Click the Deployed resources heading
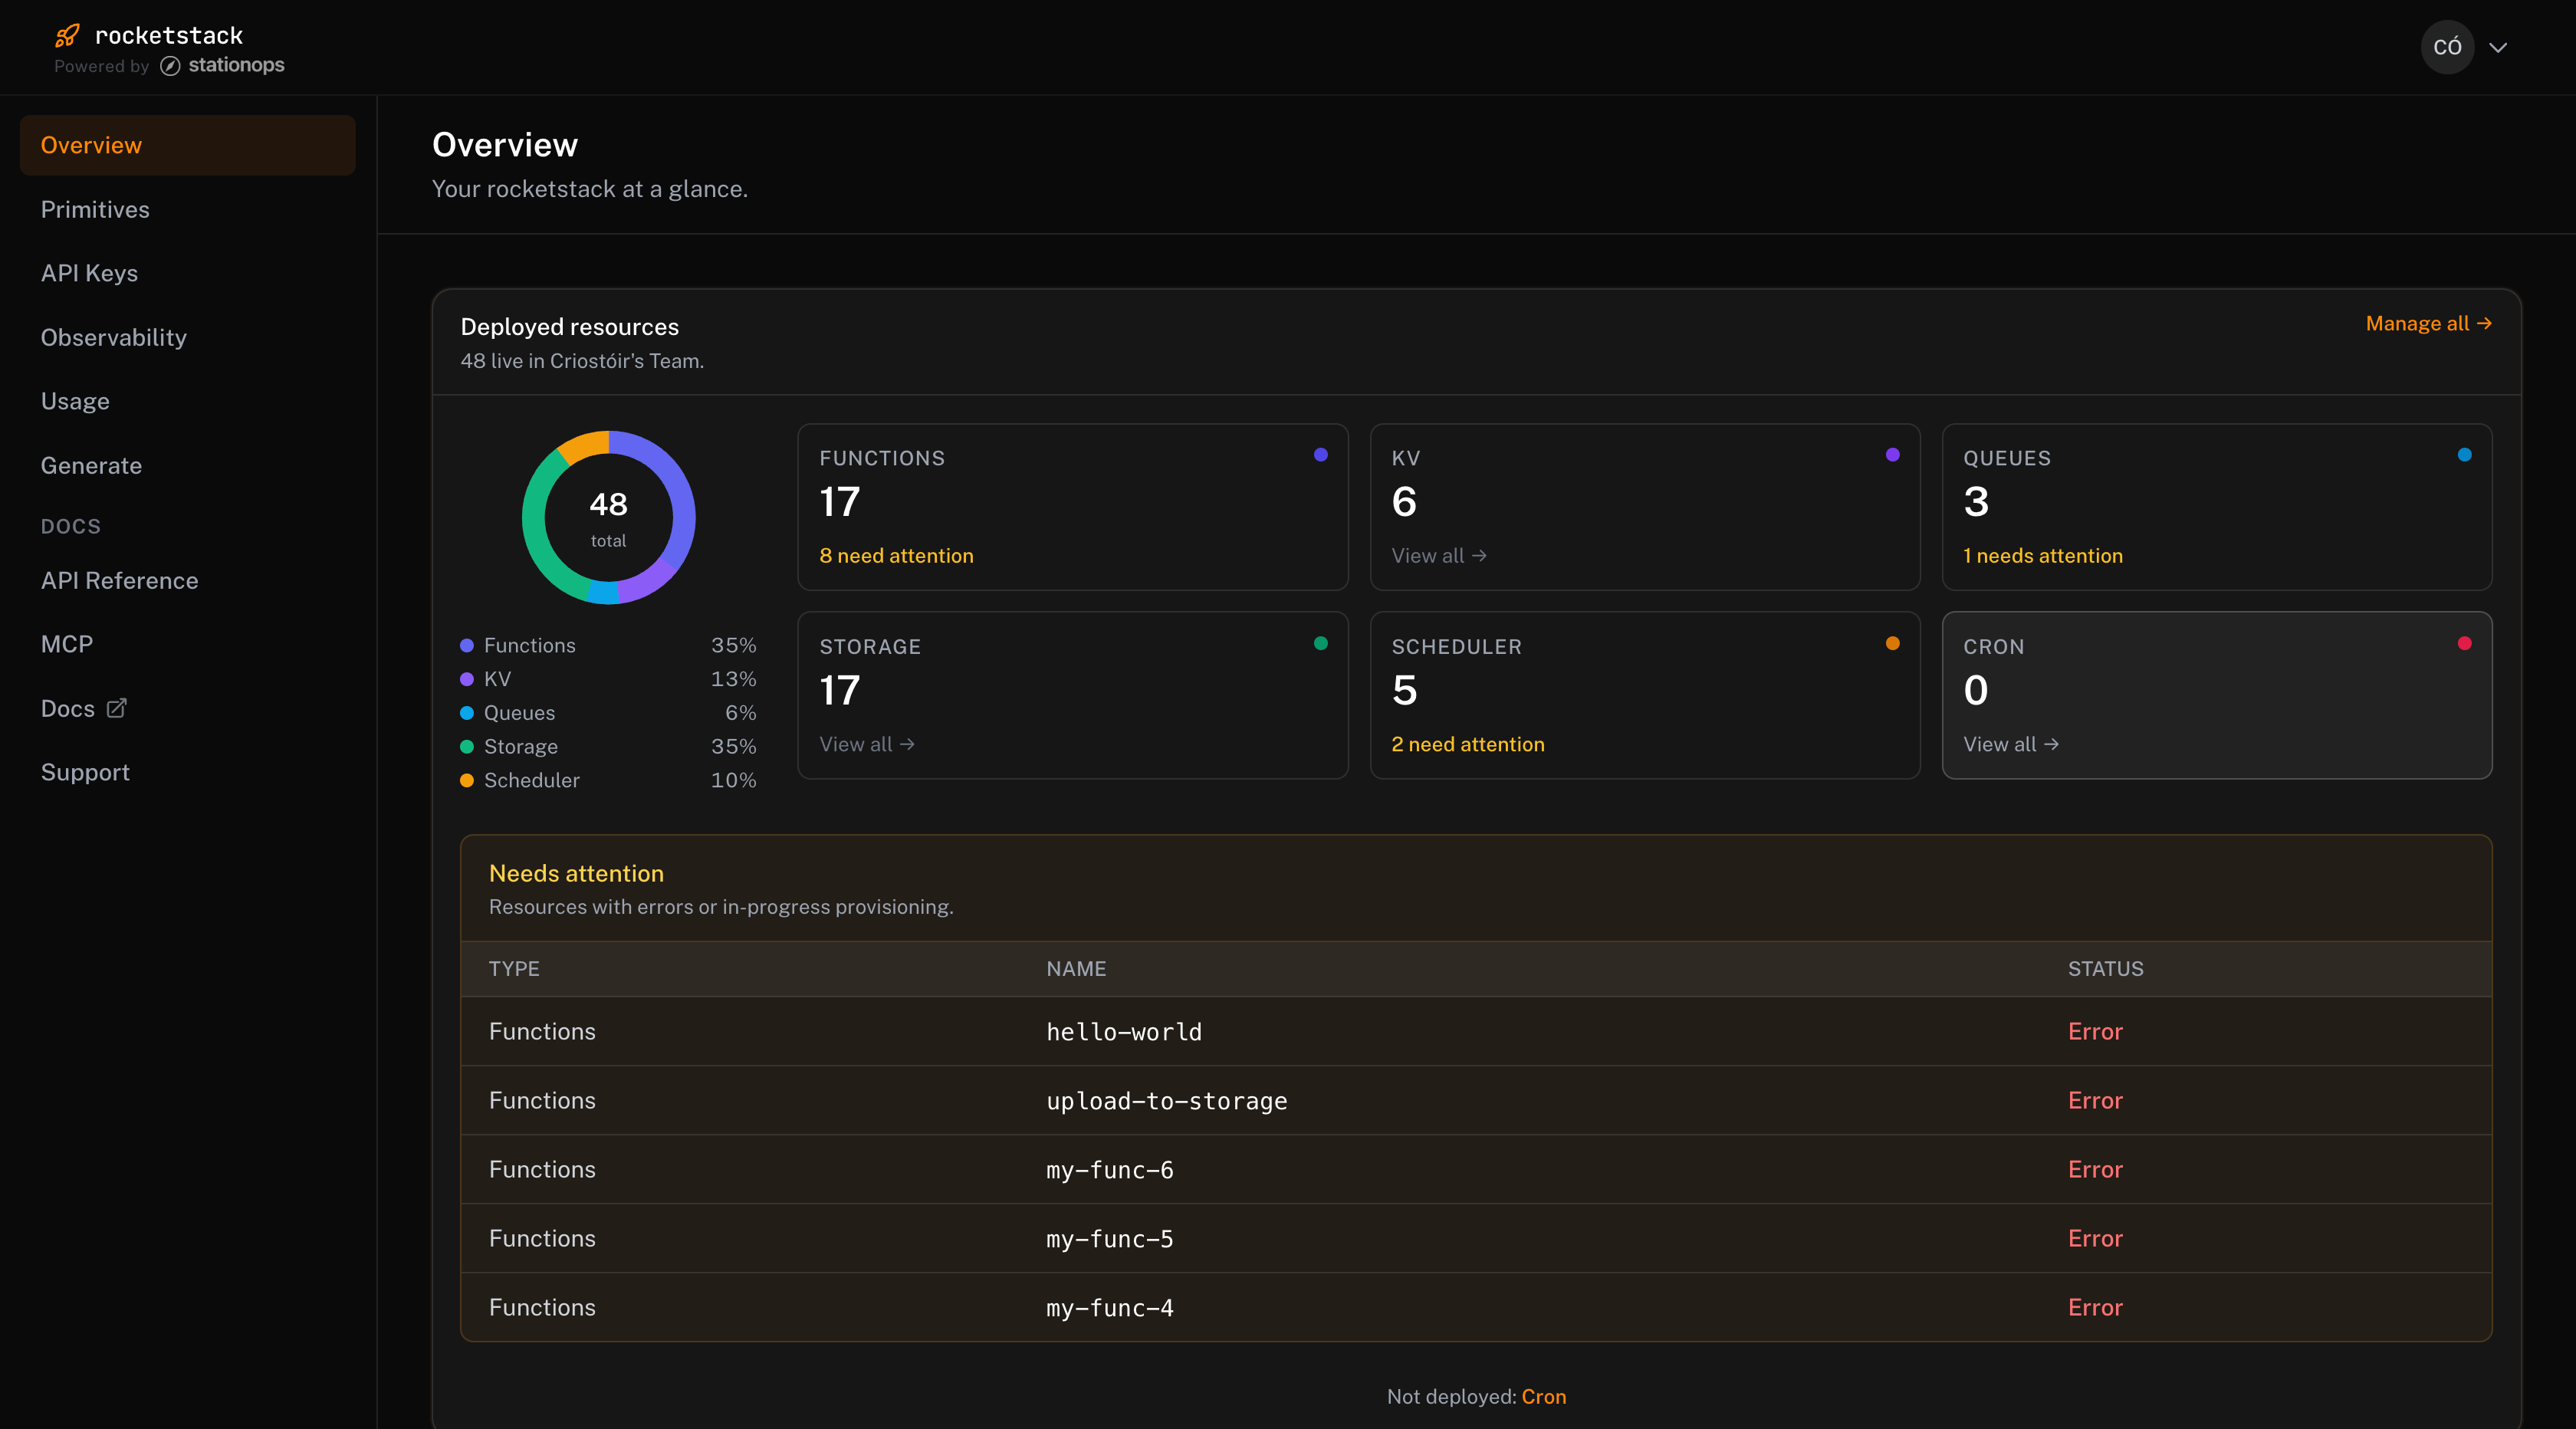Screen dimensions: 2576x1429 click(569, 326)
